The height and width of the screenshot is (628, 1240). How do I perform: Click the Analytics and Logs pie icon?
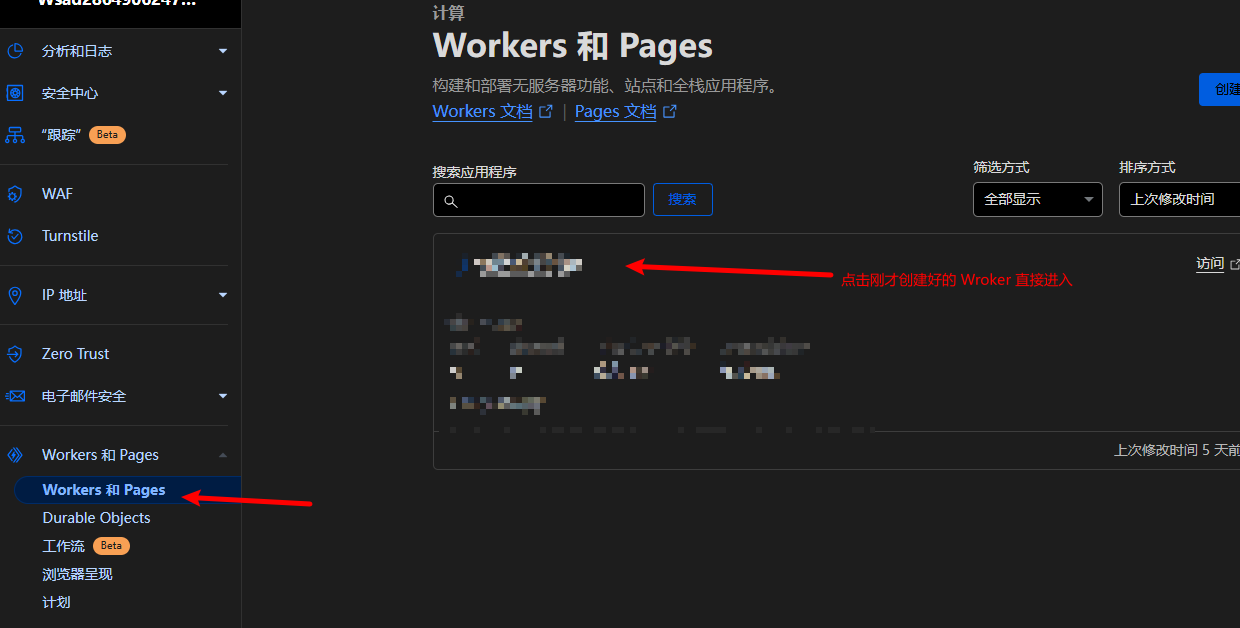15,51
